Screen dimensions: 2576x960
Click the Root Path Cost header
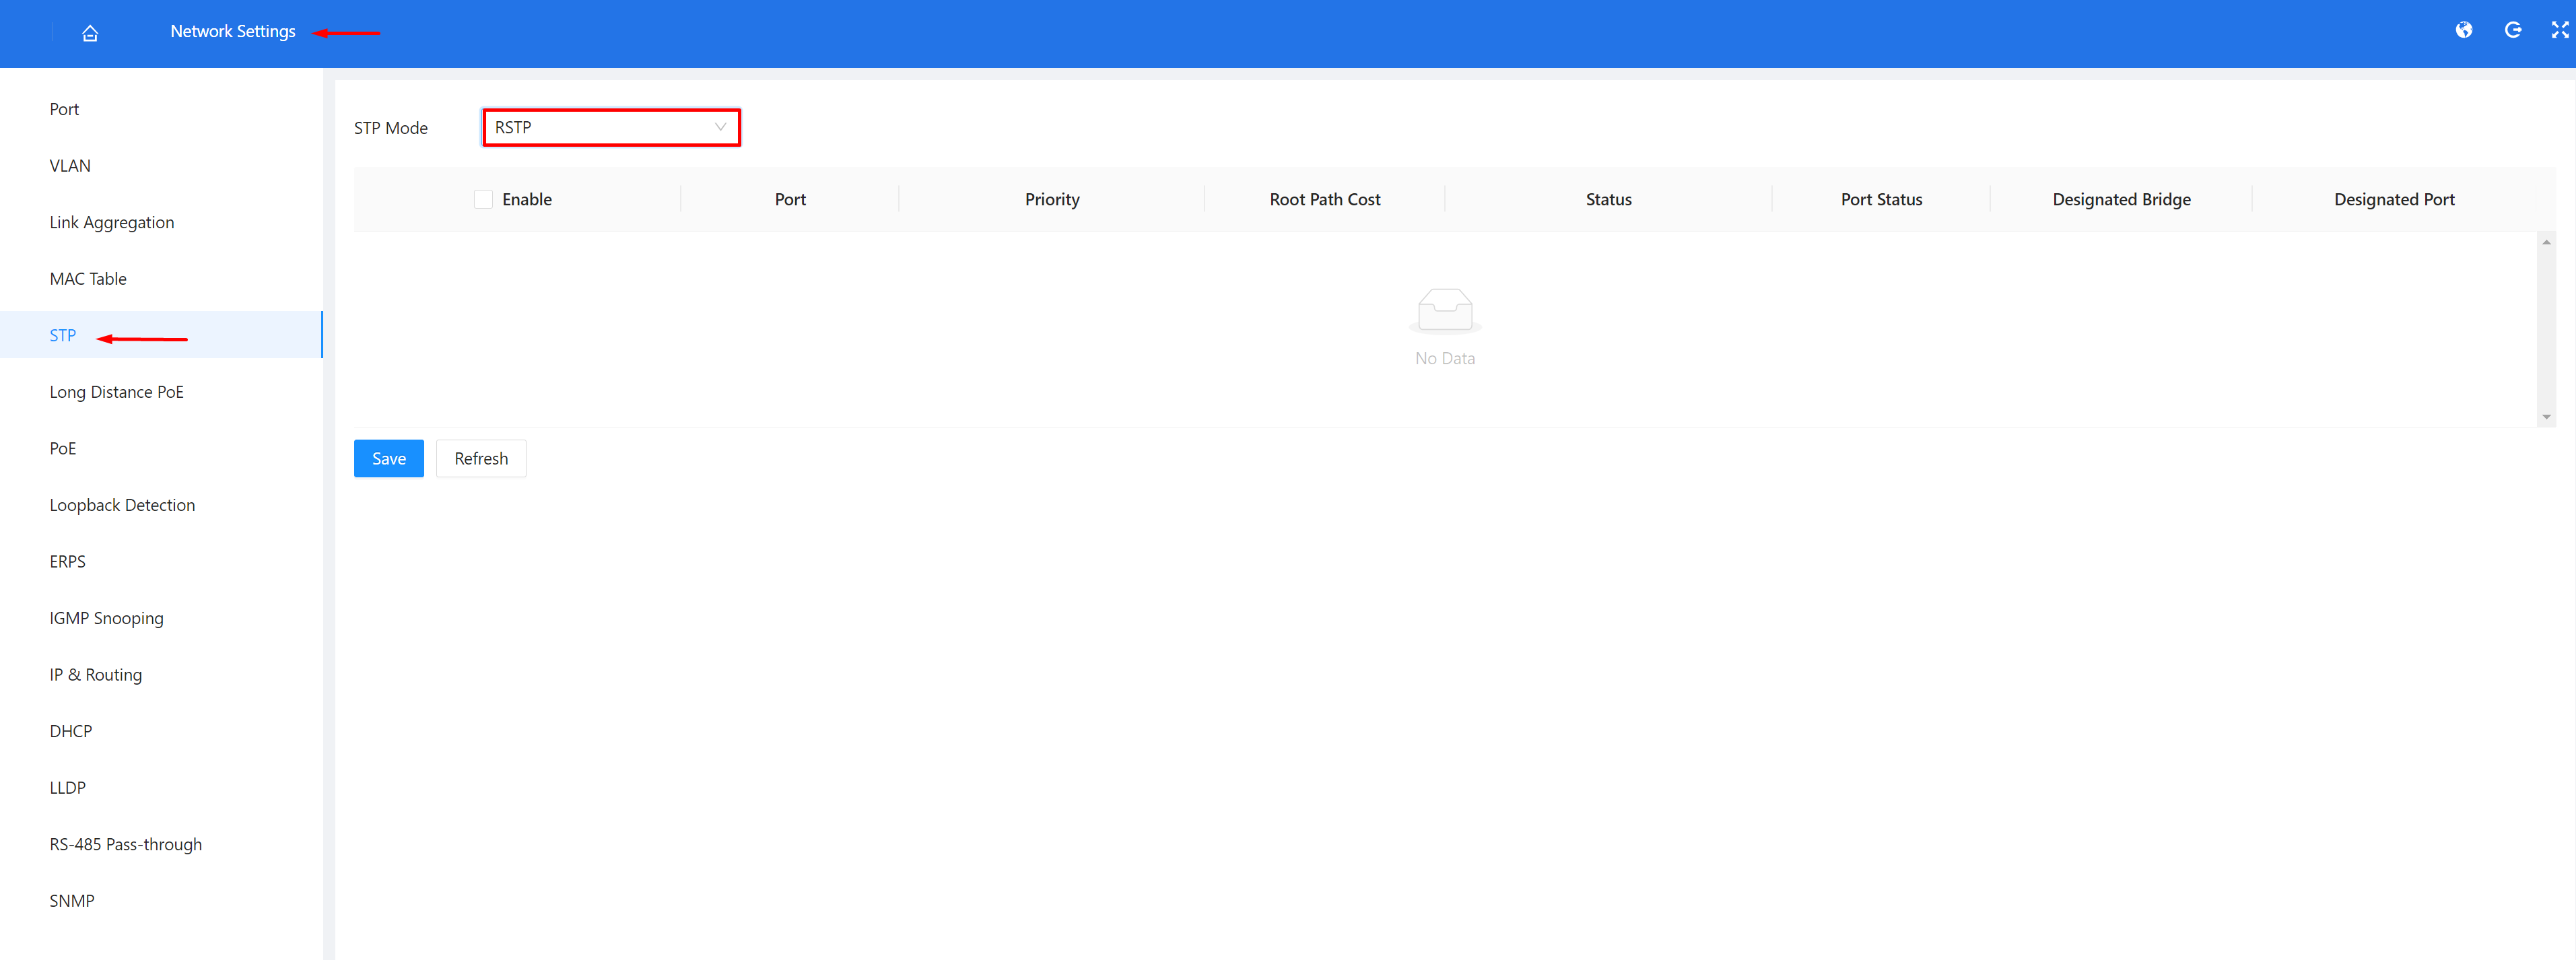click(1325, 199)
